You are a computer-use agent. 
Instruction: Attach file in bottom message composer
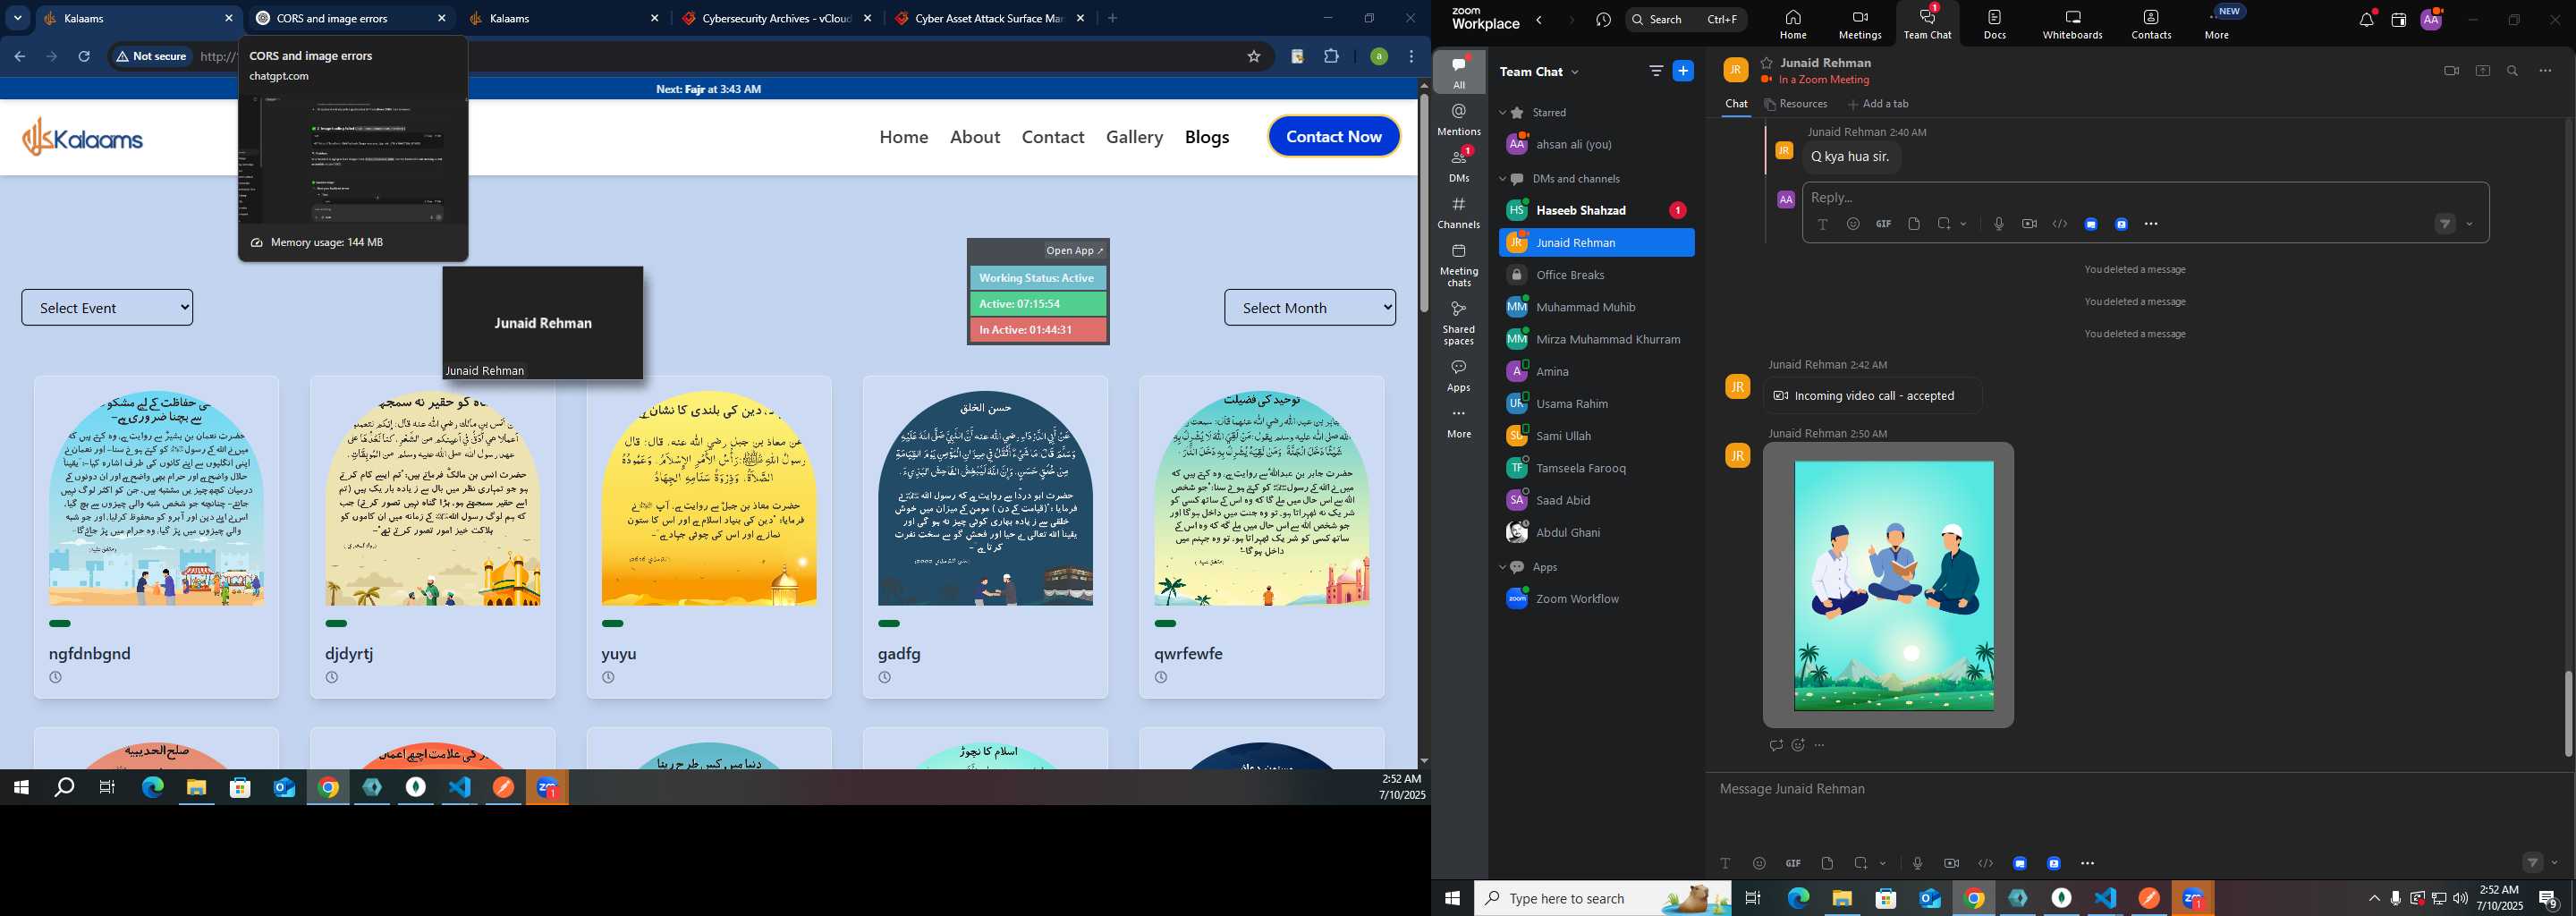pos(1827,863)
